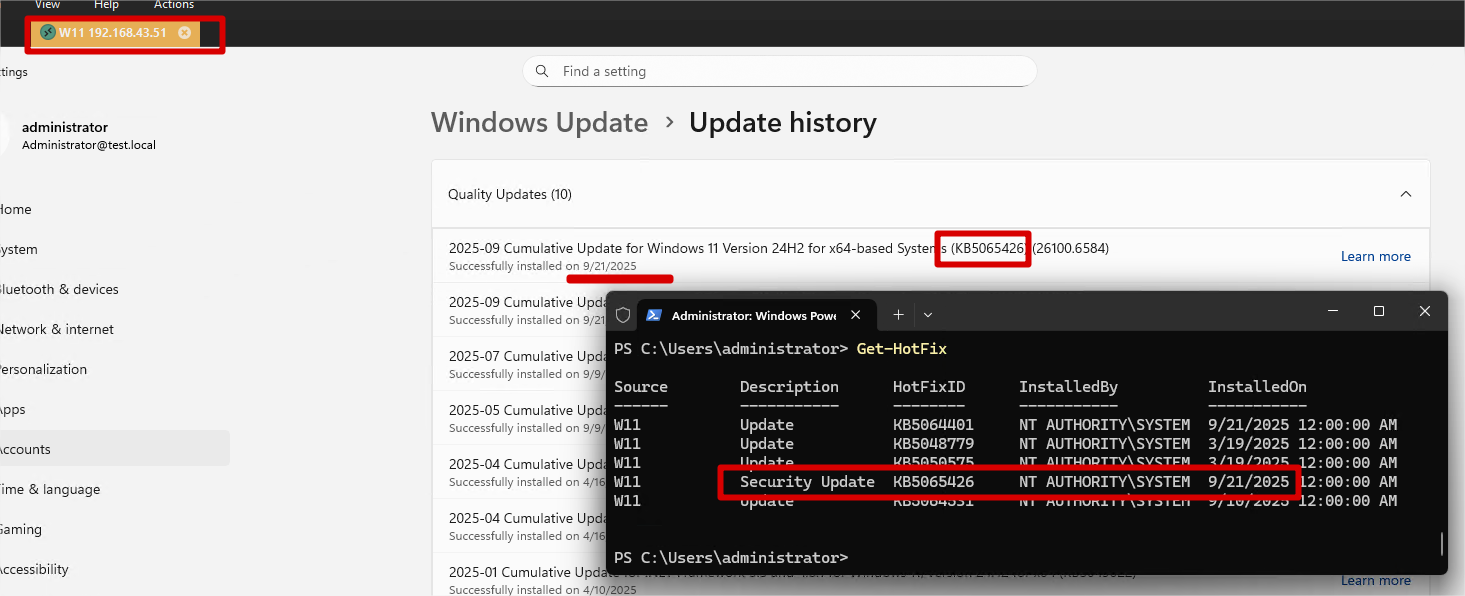Viewport: 1465px width, 596px height.
Task: Open the Actions menu
Action: point(173,5)
